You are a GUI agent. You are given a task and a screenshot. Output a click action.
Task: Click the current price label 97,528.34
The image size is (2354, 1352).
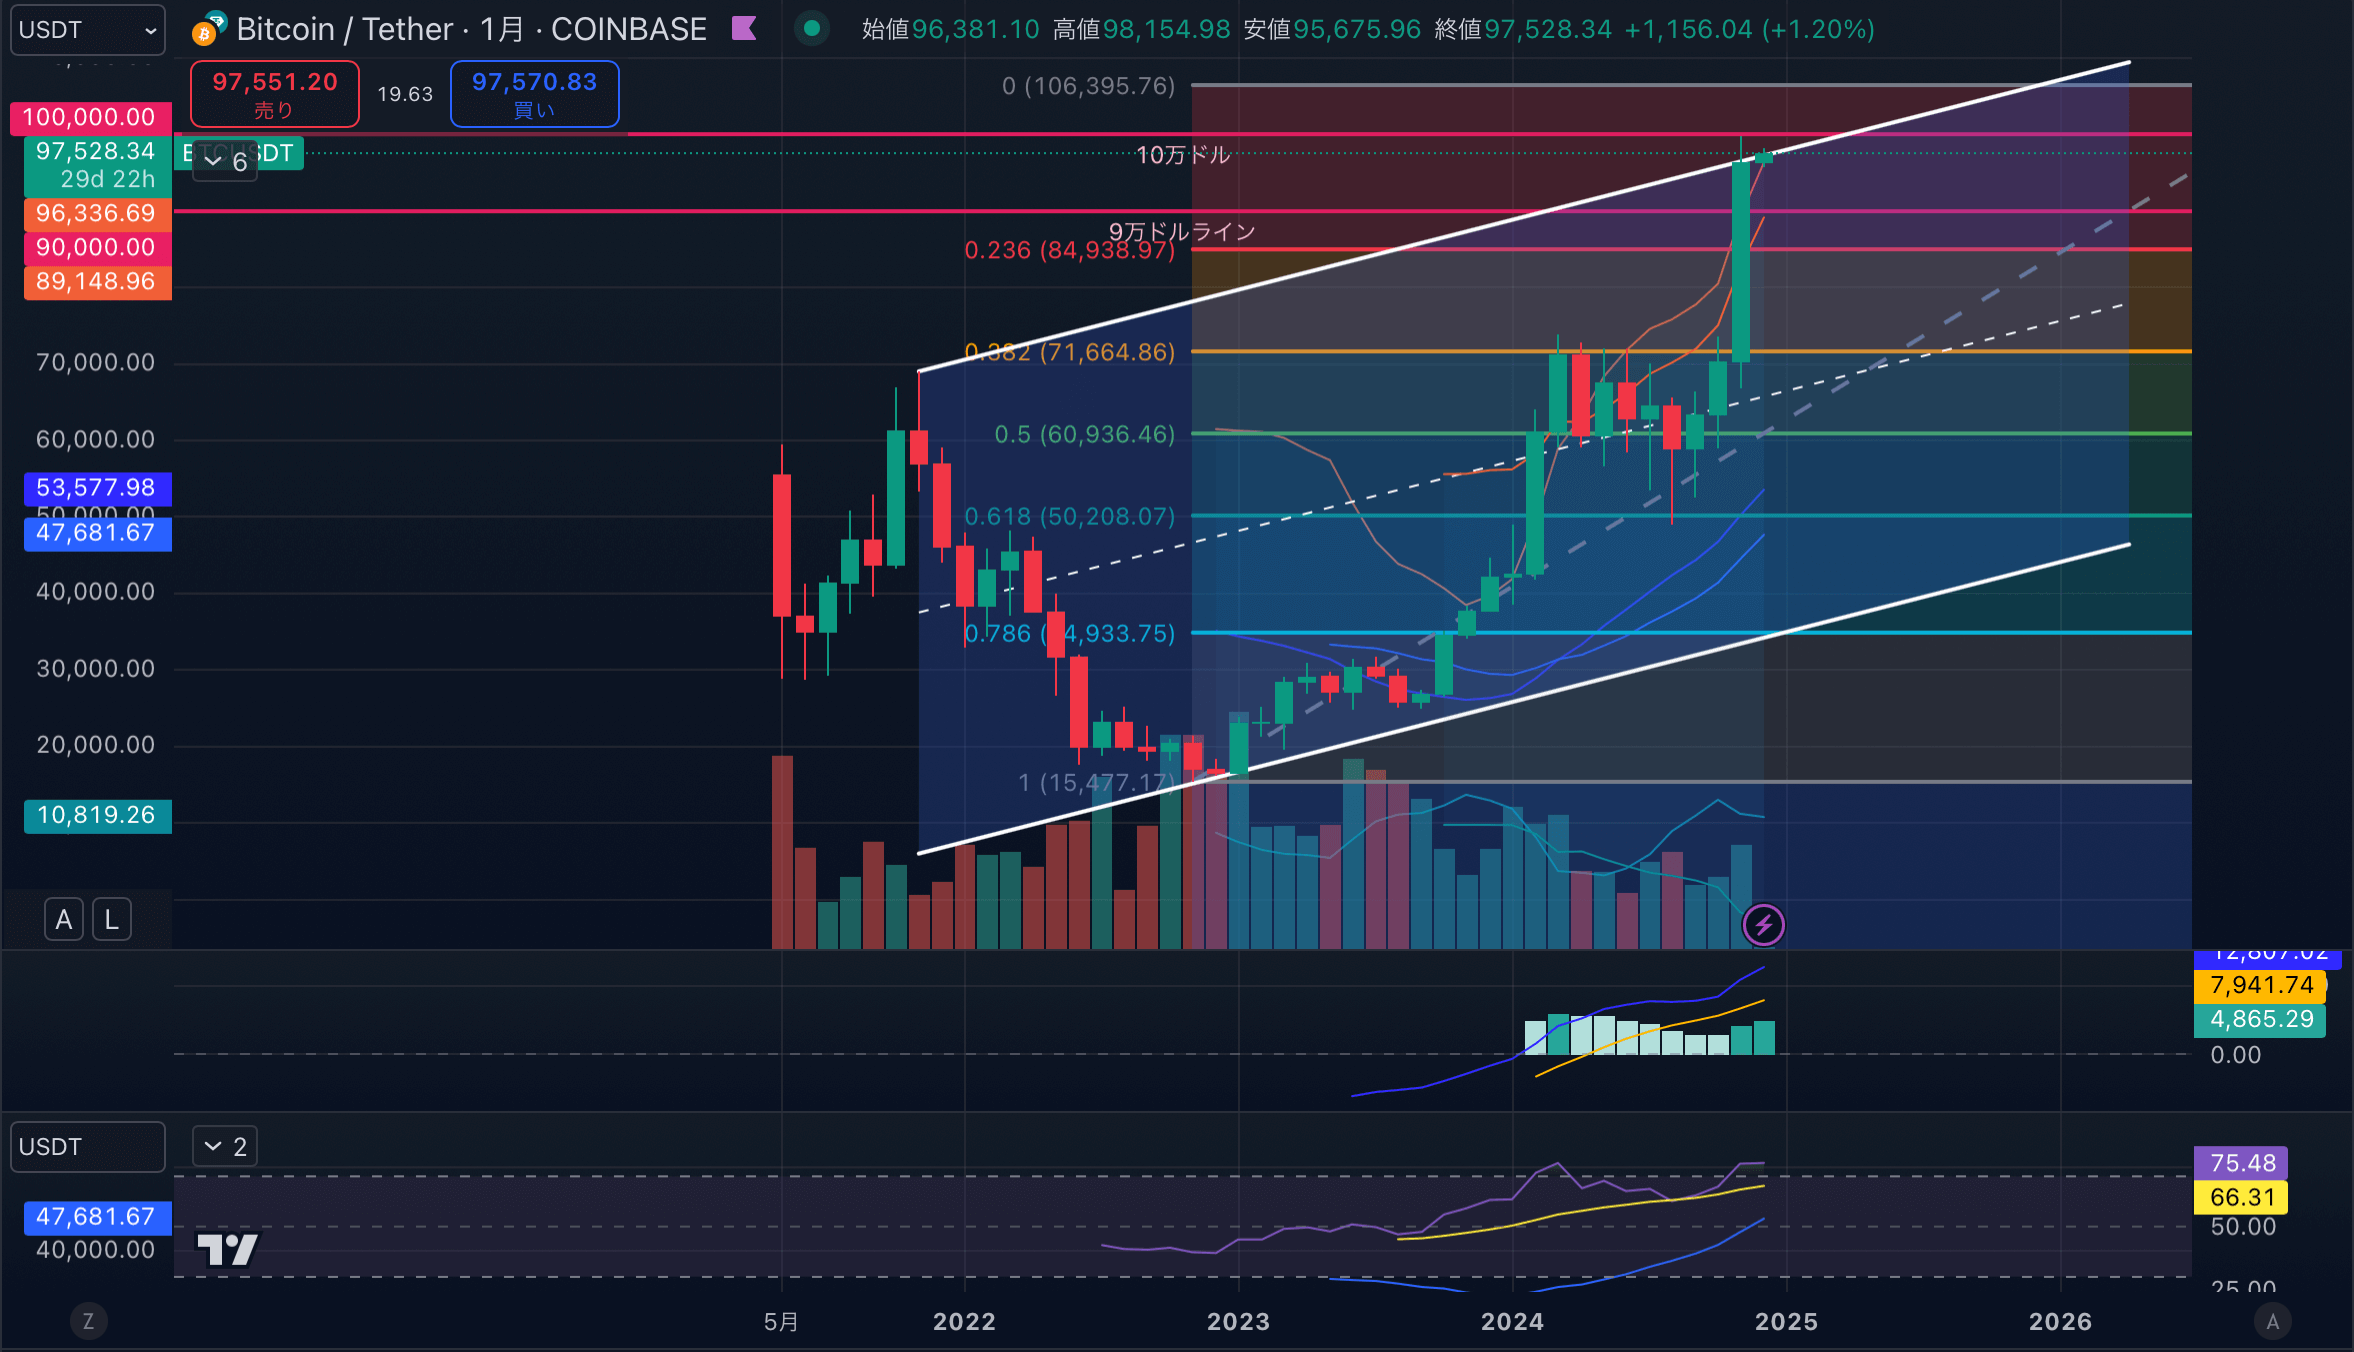[97, 165]
